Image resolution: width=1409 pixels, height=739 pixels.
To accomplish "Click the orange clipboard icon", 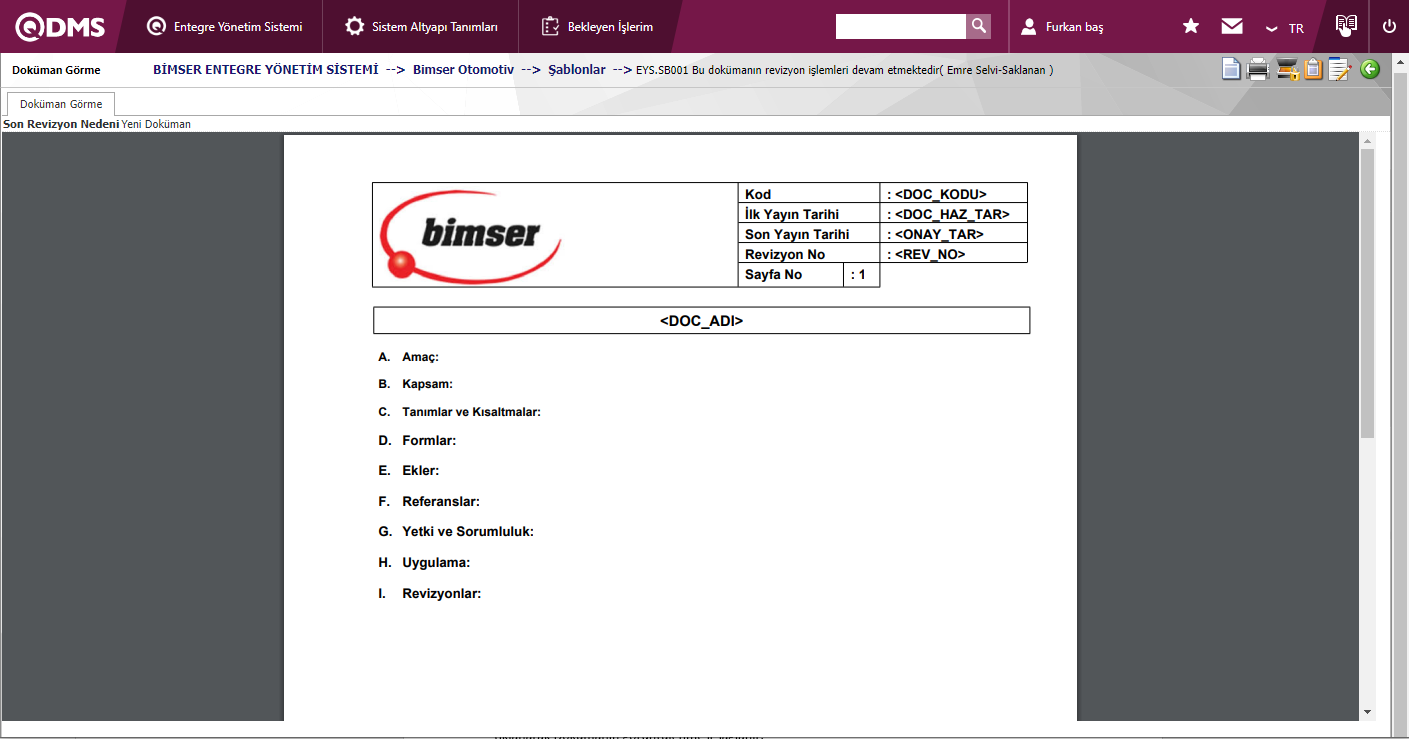I will tap(1311, 68).
